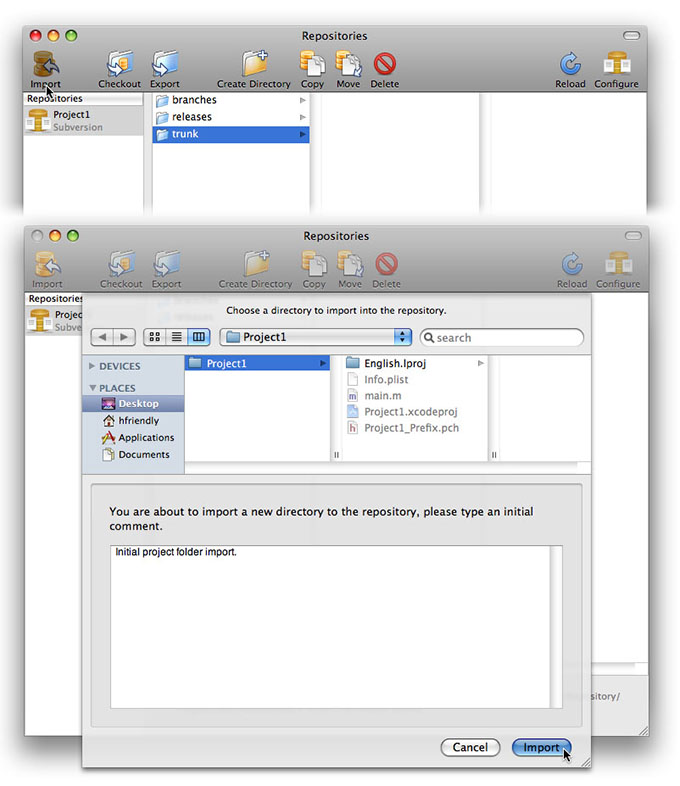
Task: Click dimmed Copy icon in bottom window
Action: 314,264
